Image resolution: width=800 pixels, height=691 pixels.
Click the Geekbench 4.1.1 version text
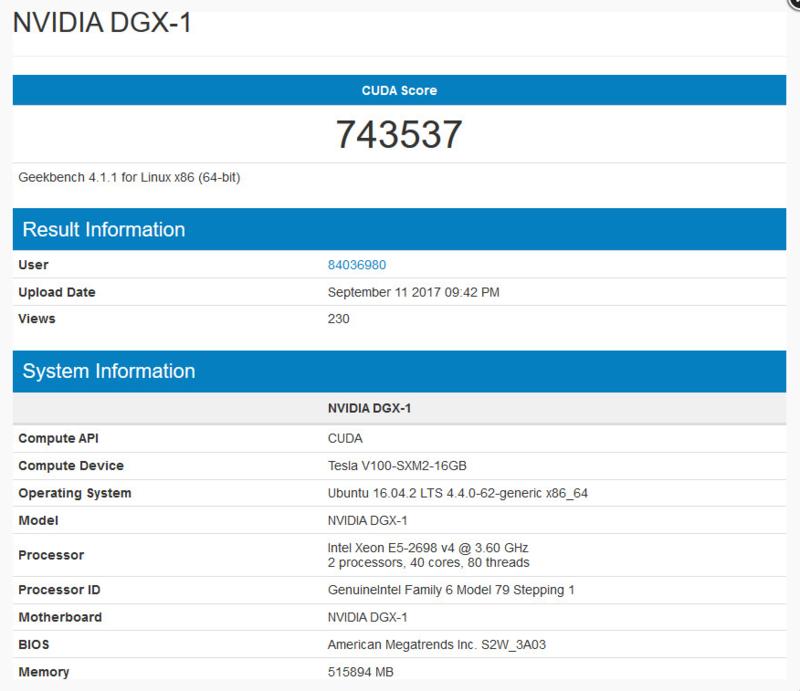[x=129, y=178]
